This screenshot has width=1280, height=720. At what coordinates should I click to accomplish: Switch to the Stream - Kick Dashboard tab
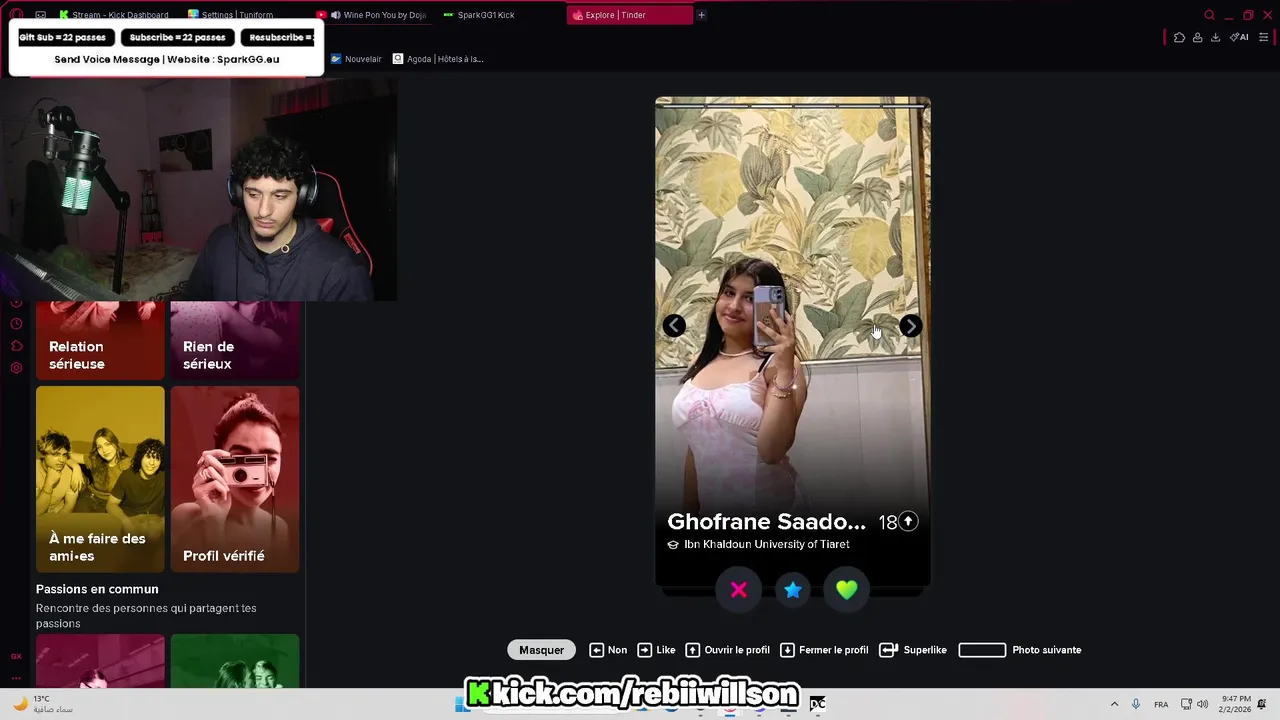point(114,15)
